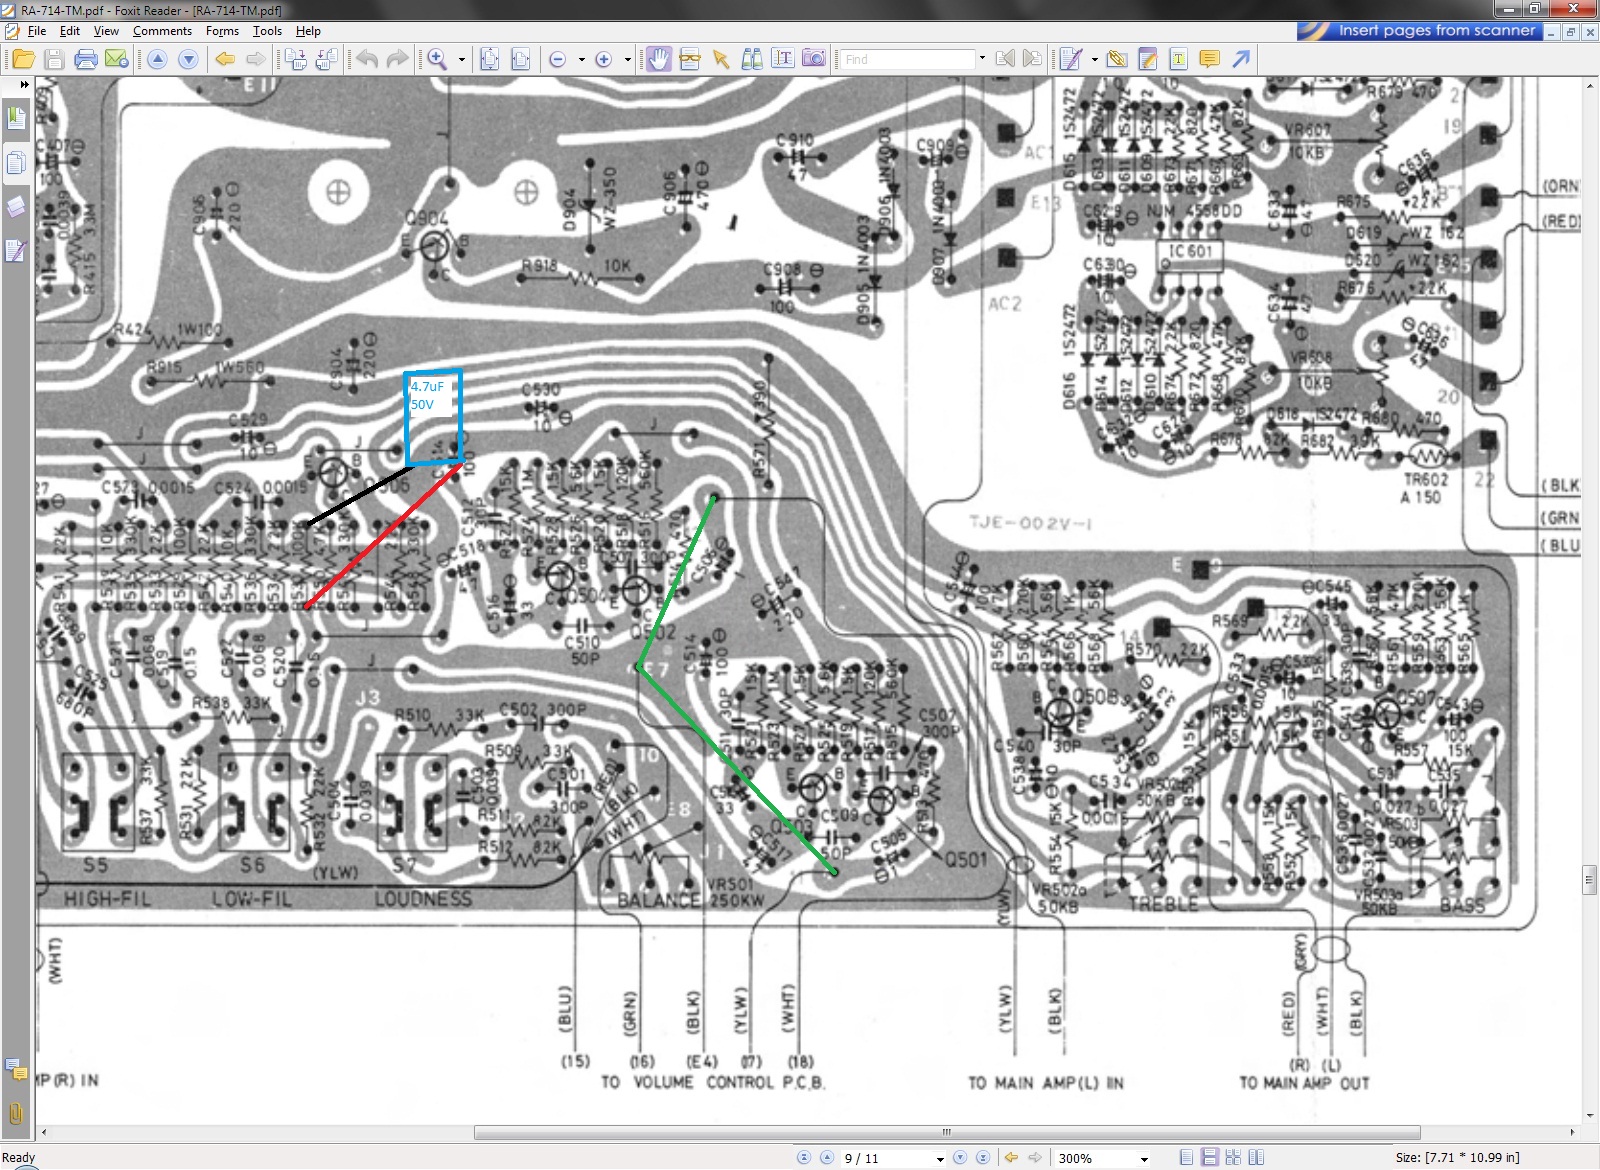
Task: Undo the last action
Action: [x=367, y=59]
